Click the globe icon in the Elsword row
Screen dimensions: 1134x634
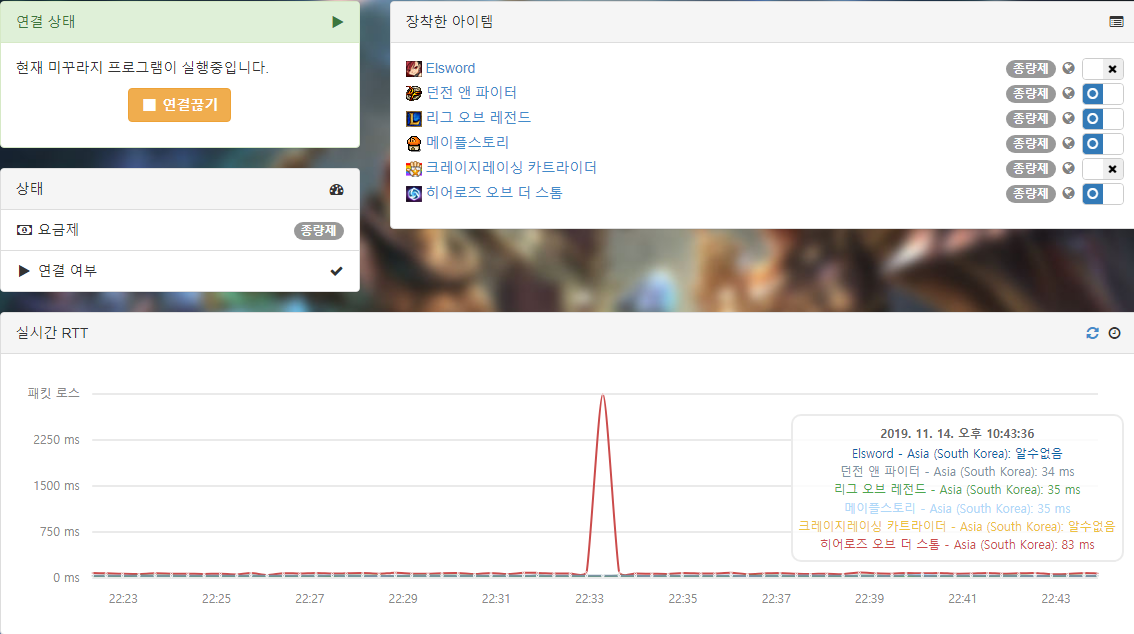coord(1068,68)
